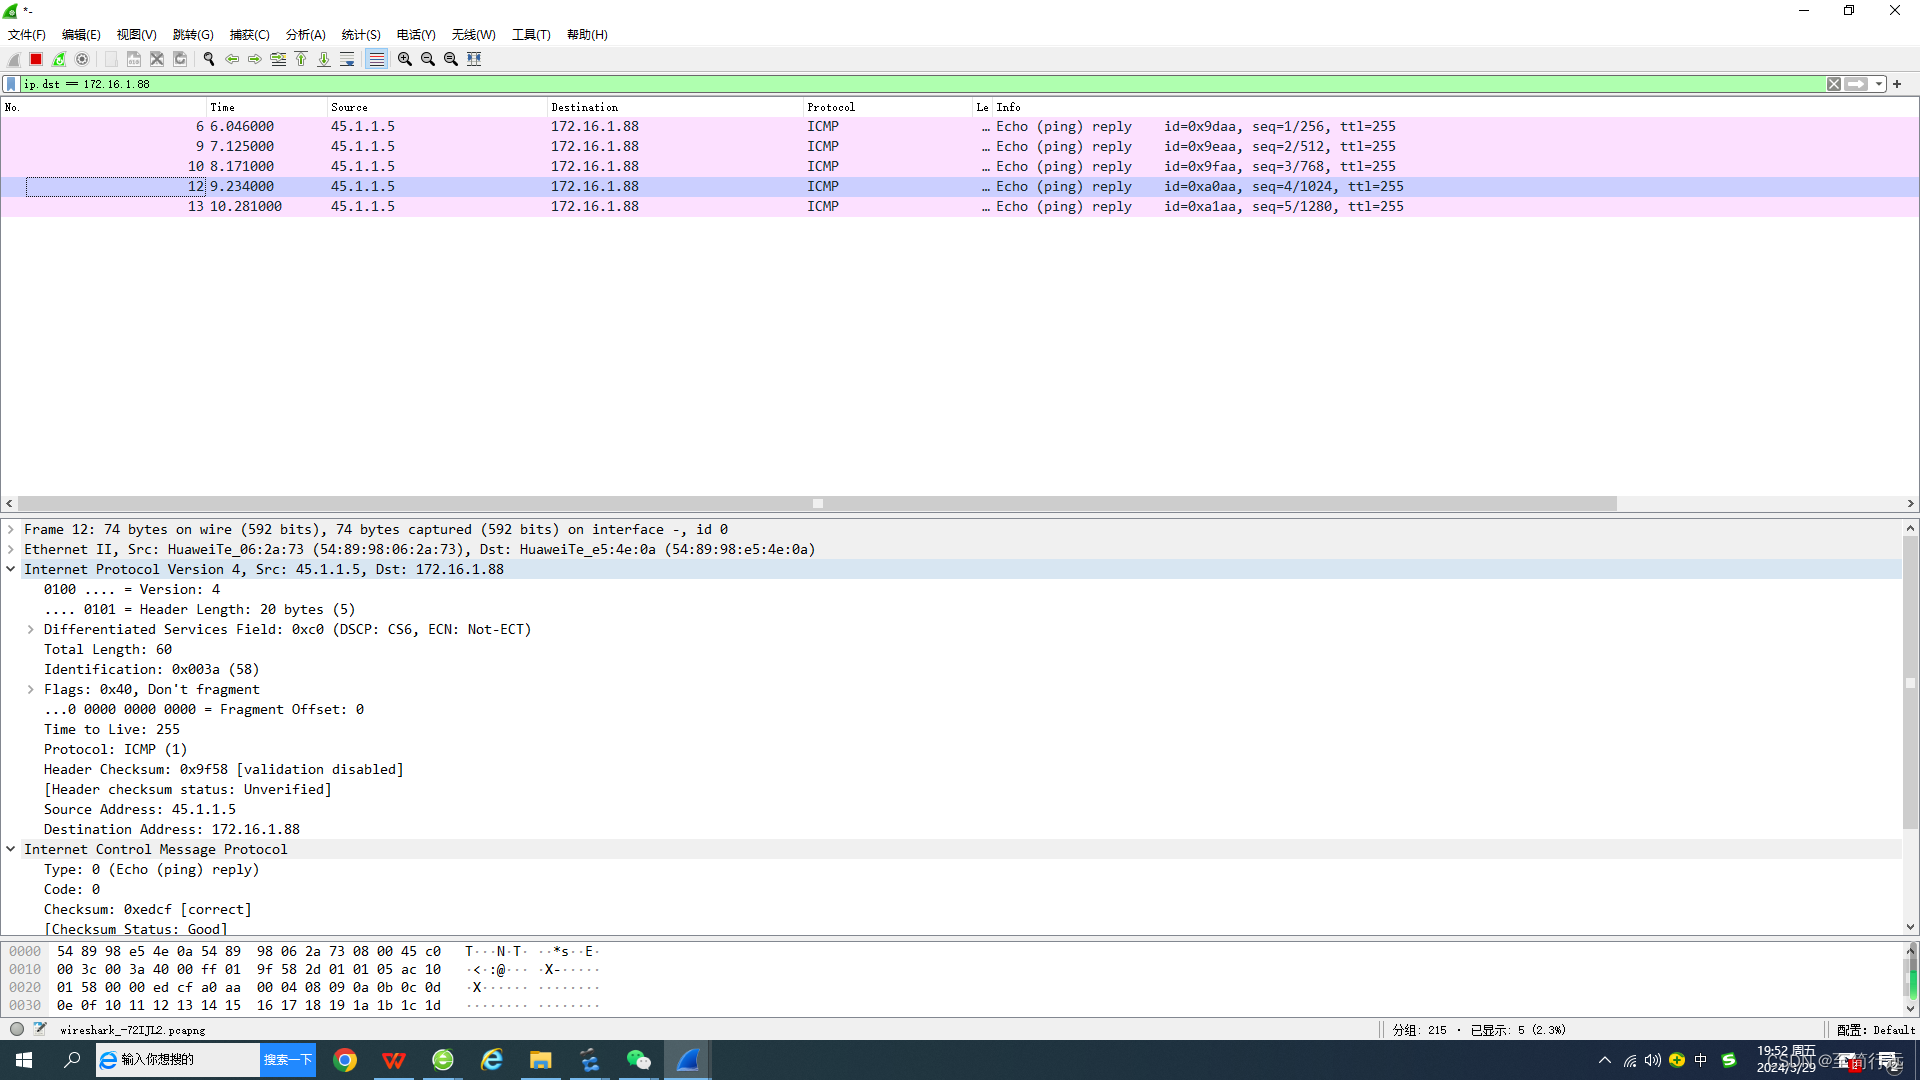
Task: Select packet 13 at time 10.281000
Action: [x=959, y=207]
